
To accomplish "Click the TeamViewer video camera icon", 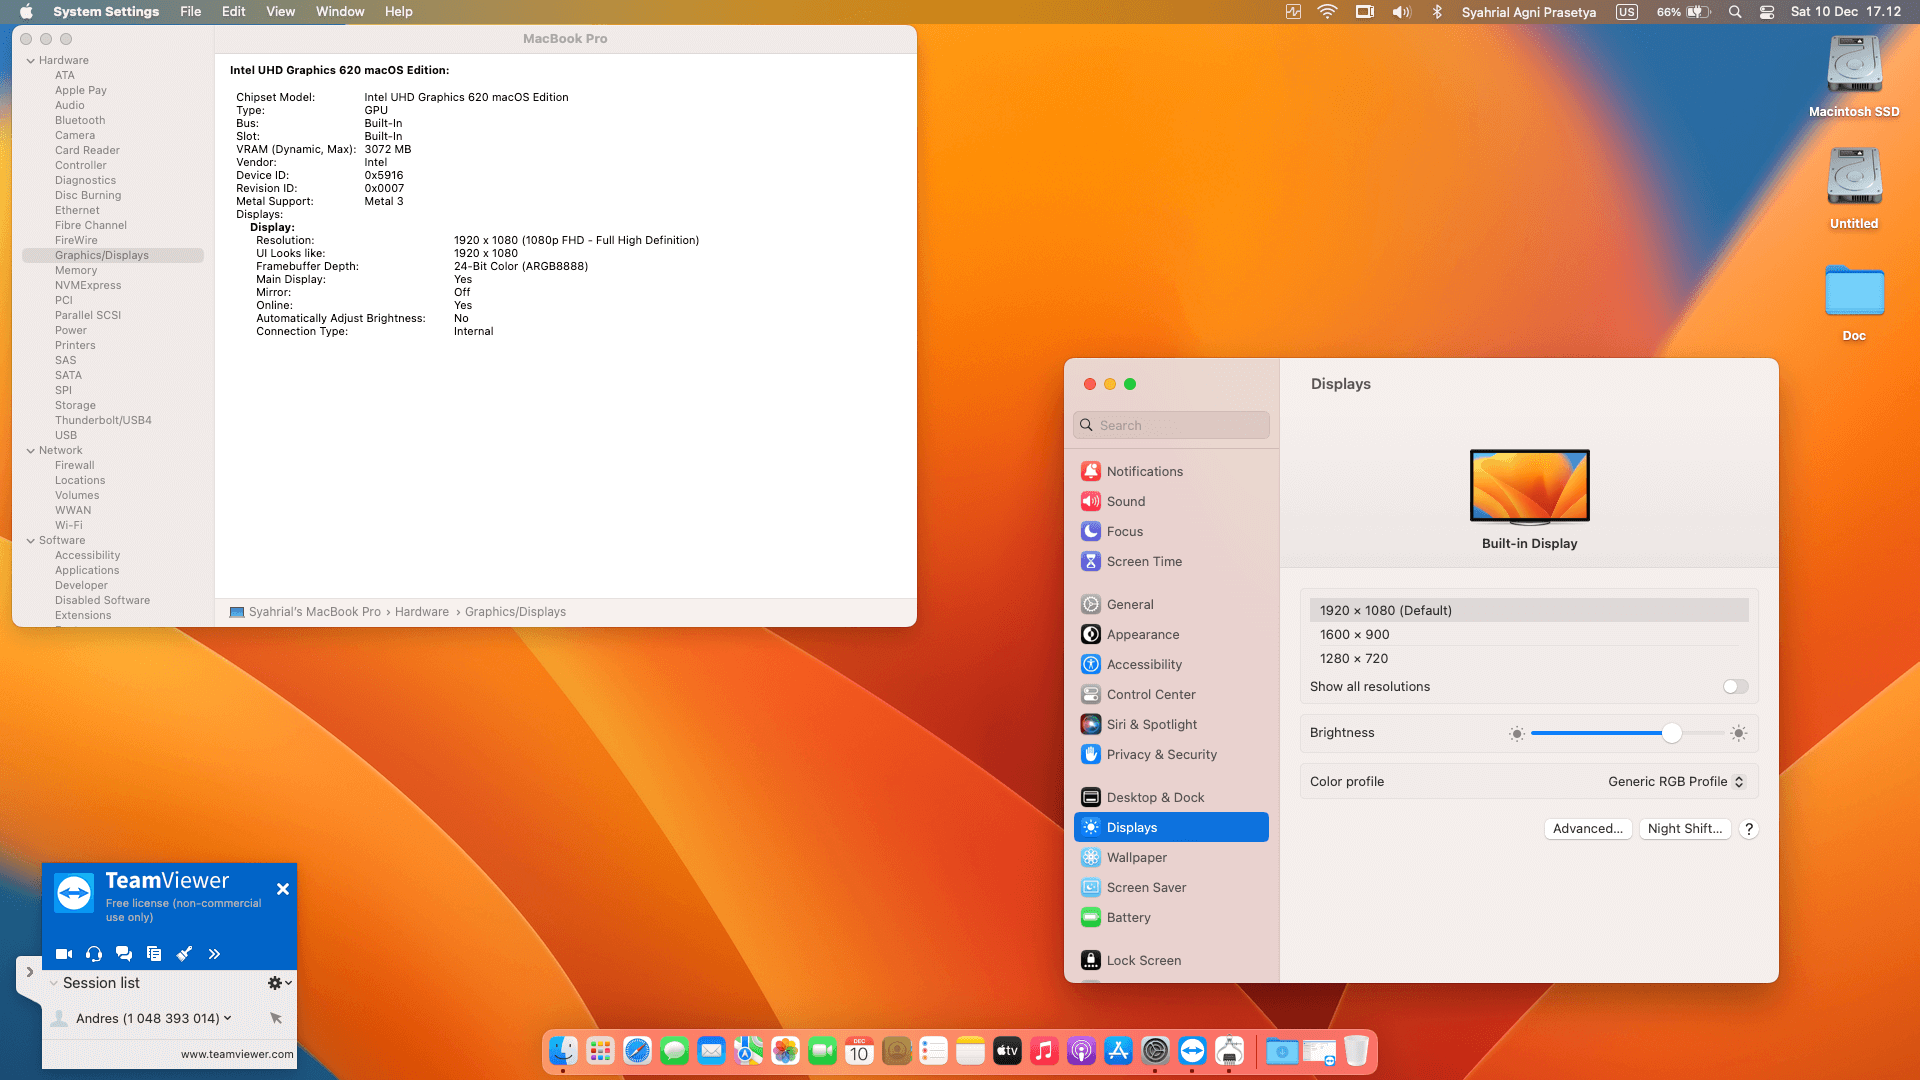I will (x=64, y=954).
